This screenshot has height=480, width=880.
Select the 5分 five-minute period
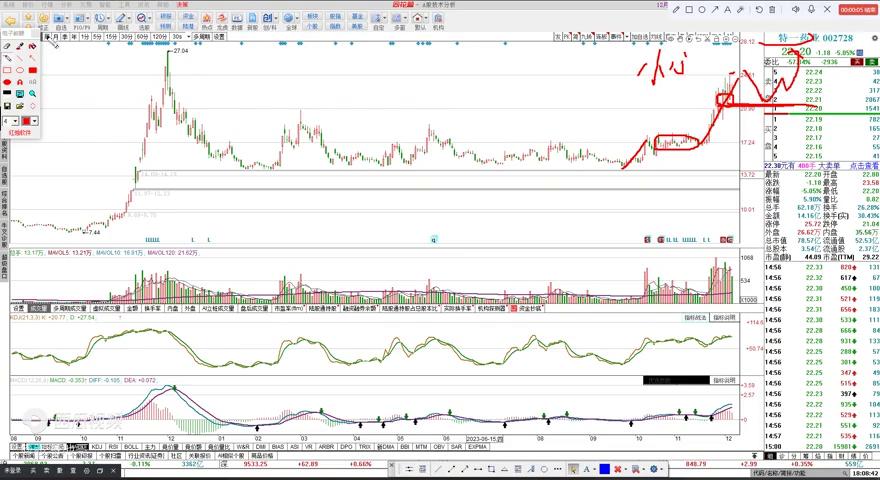pos(98,36)
